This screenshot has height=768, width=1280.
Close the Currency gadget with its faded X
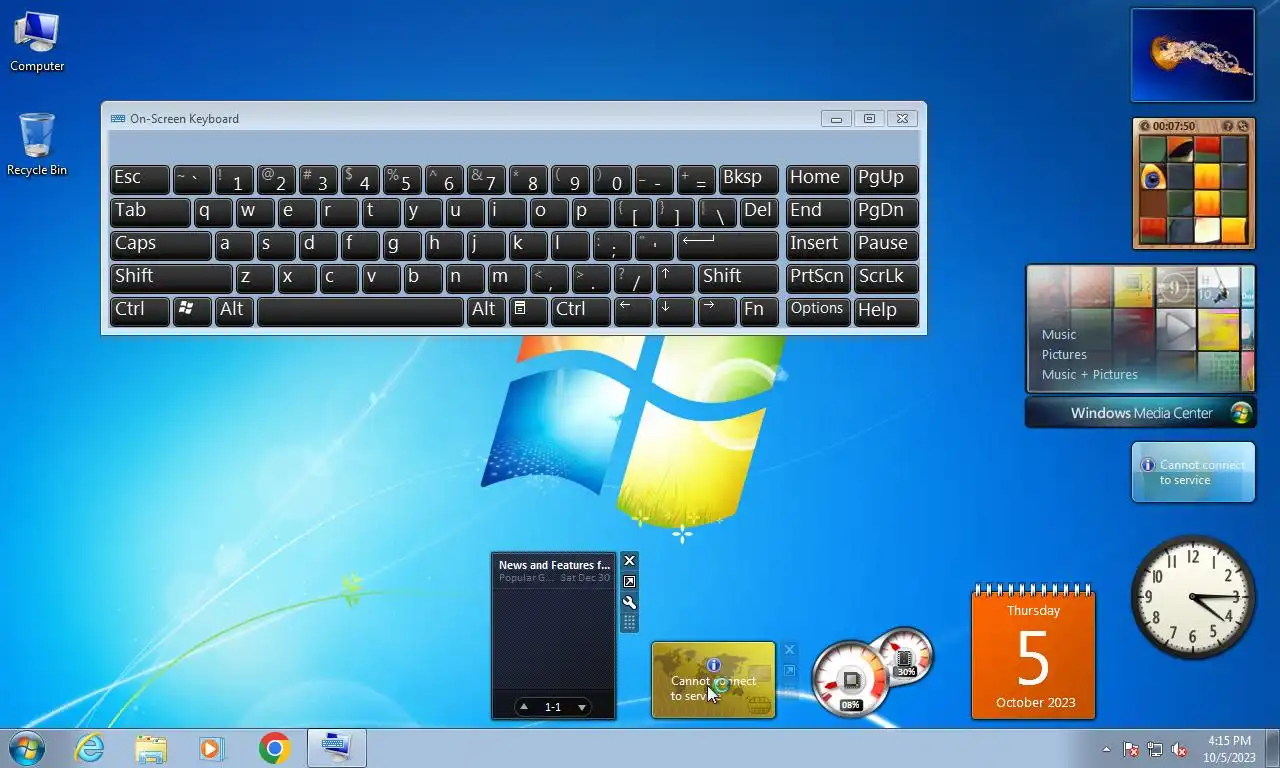[789, 650]
